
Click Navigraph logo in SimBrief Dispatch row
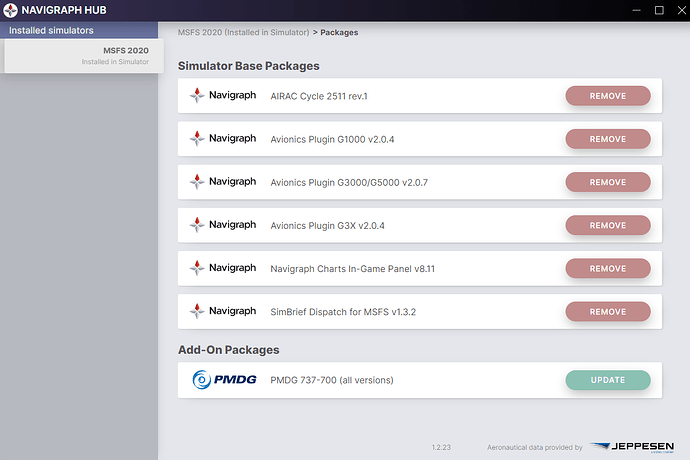coord(223,311)
